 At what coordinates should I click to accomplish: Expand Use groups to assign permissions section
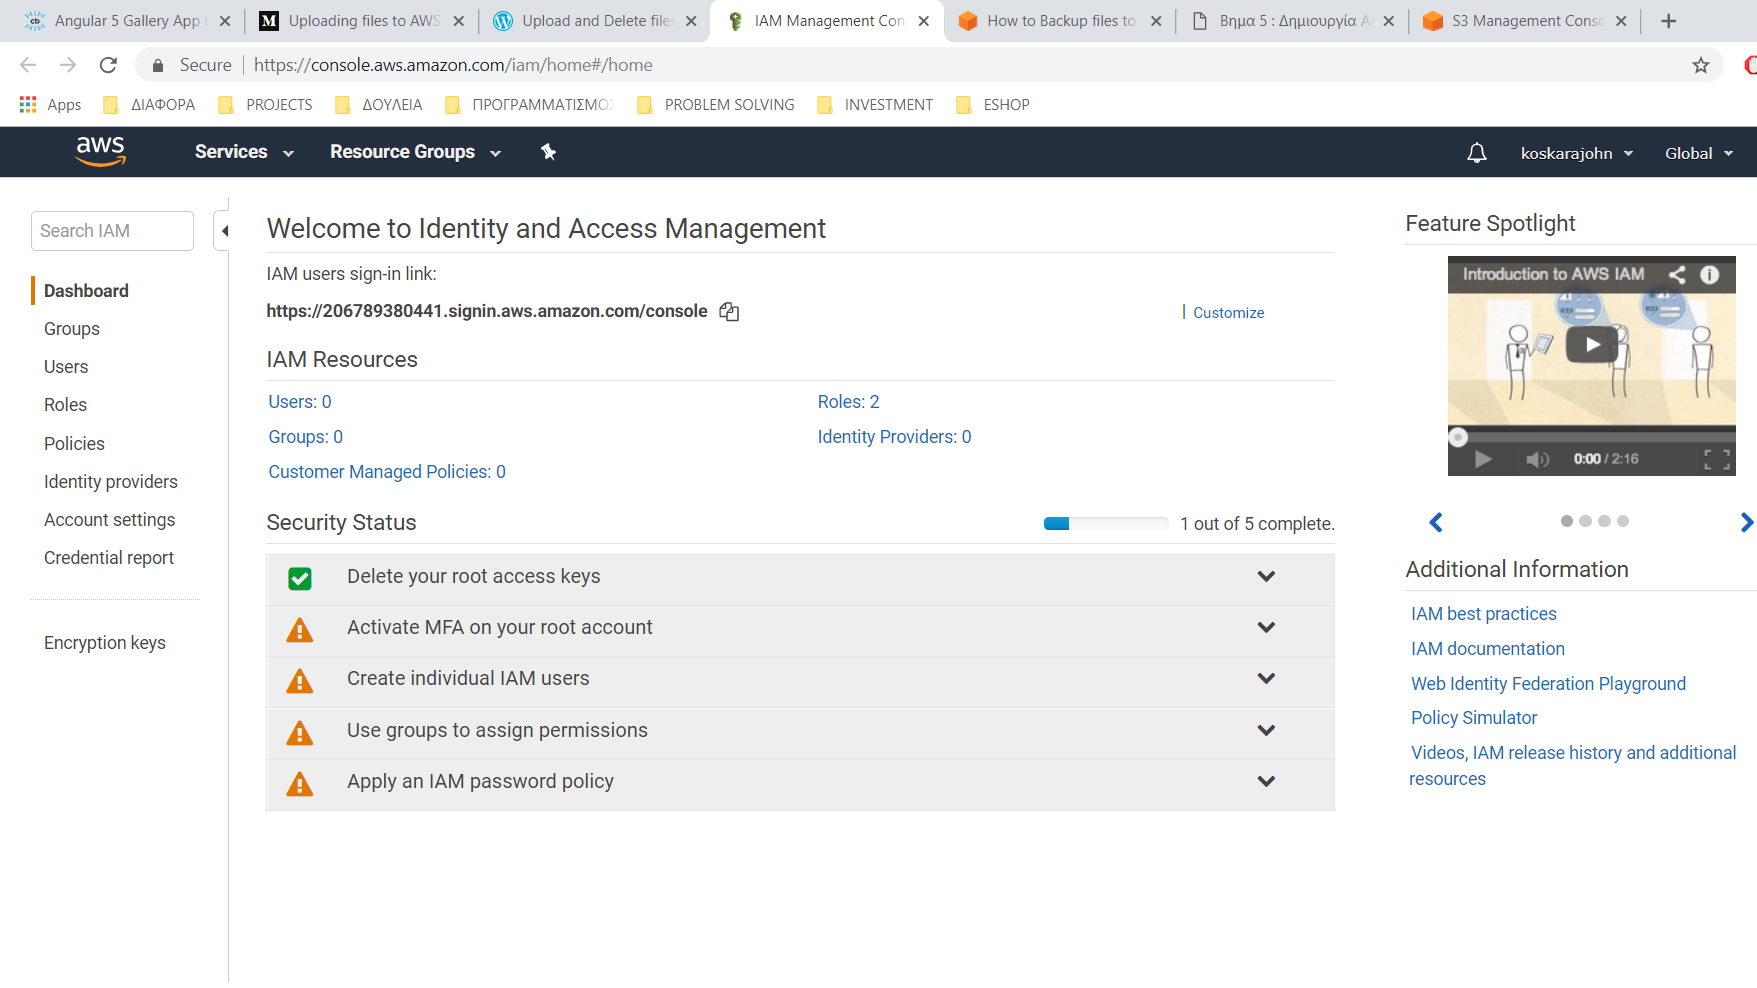tap(1266, 730)
